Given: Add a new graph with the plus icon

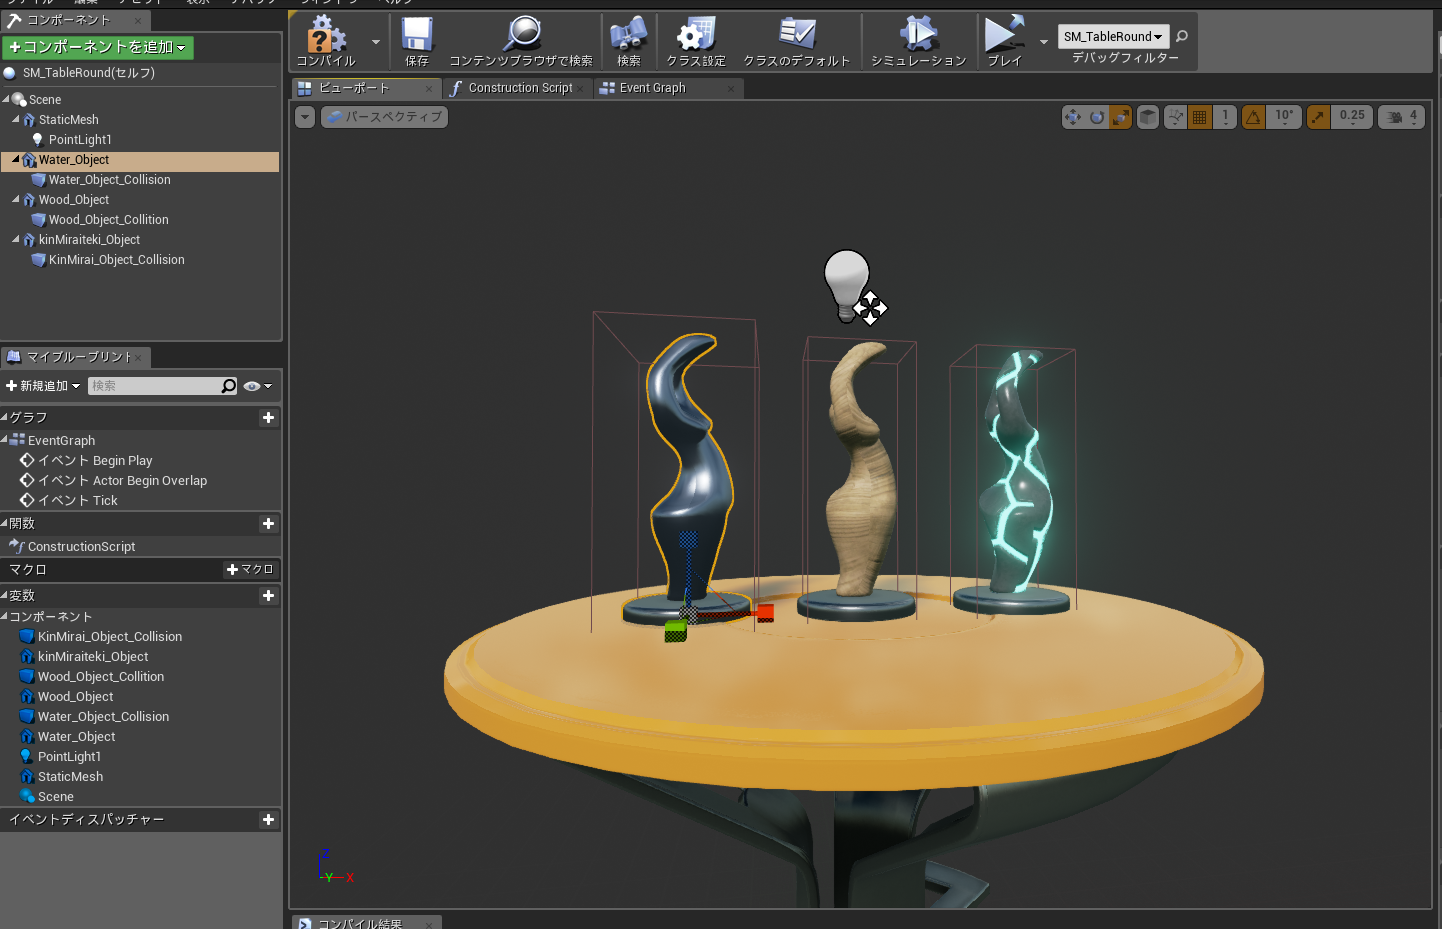Looking at the screenshot, I should (x=268, y=418).
